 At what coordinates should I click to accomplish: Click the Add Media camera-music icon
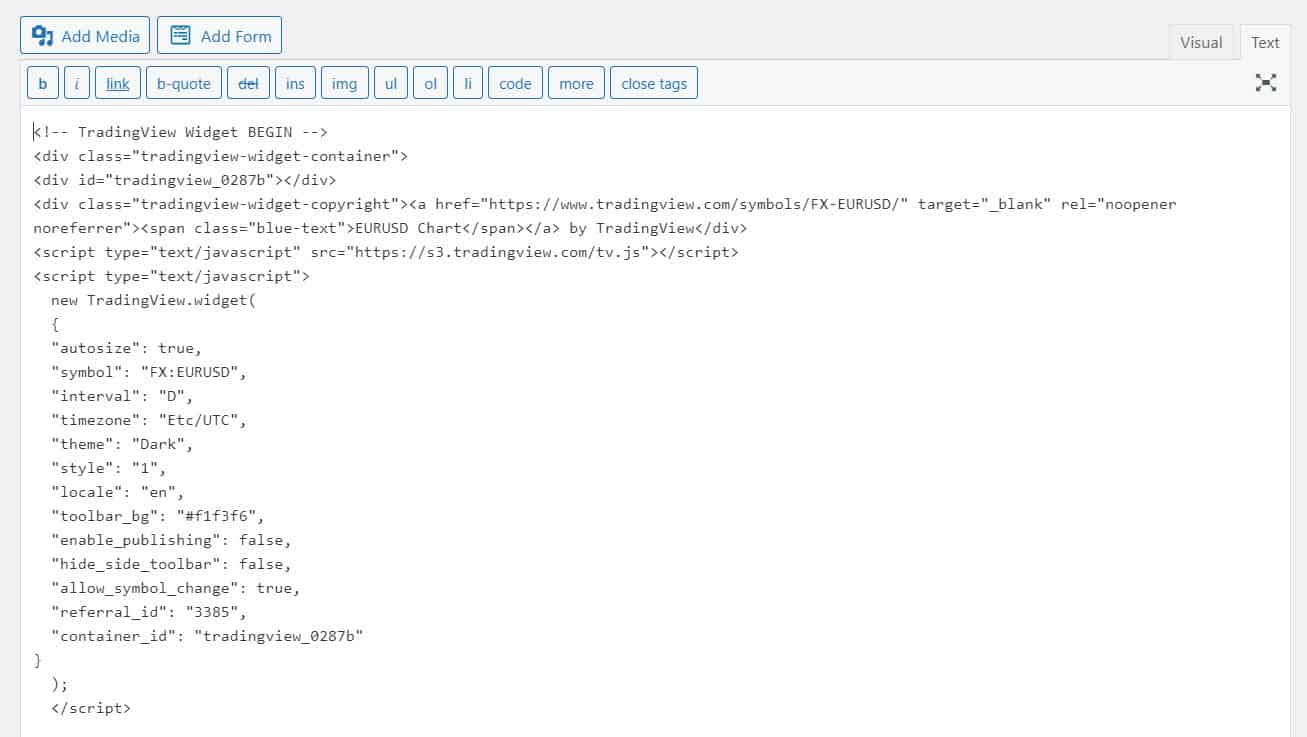pos(42,36)
